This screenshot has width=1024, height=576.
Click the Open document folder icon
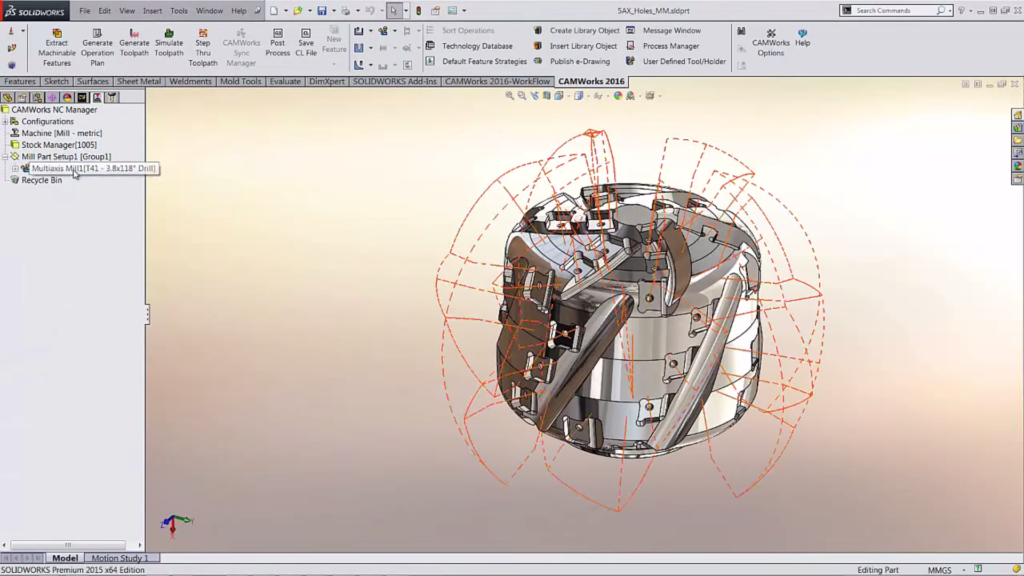tap(298, 10)
